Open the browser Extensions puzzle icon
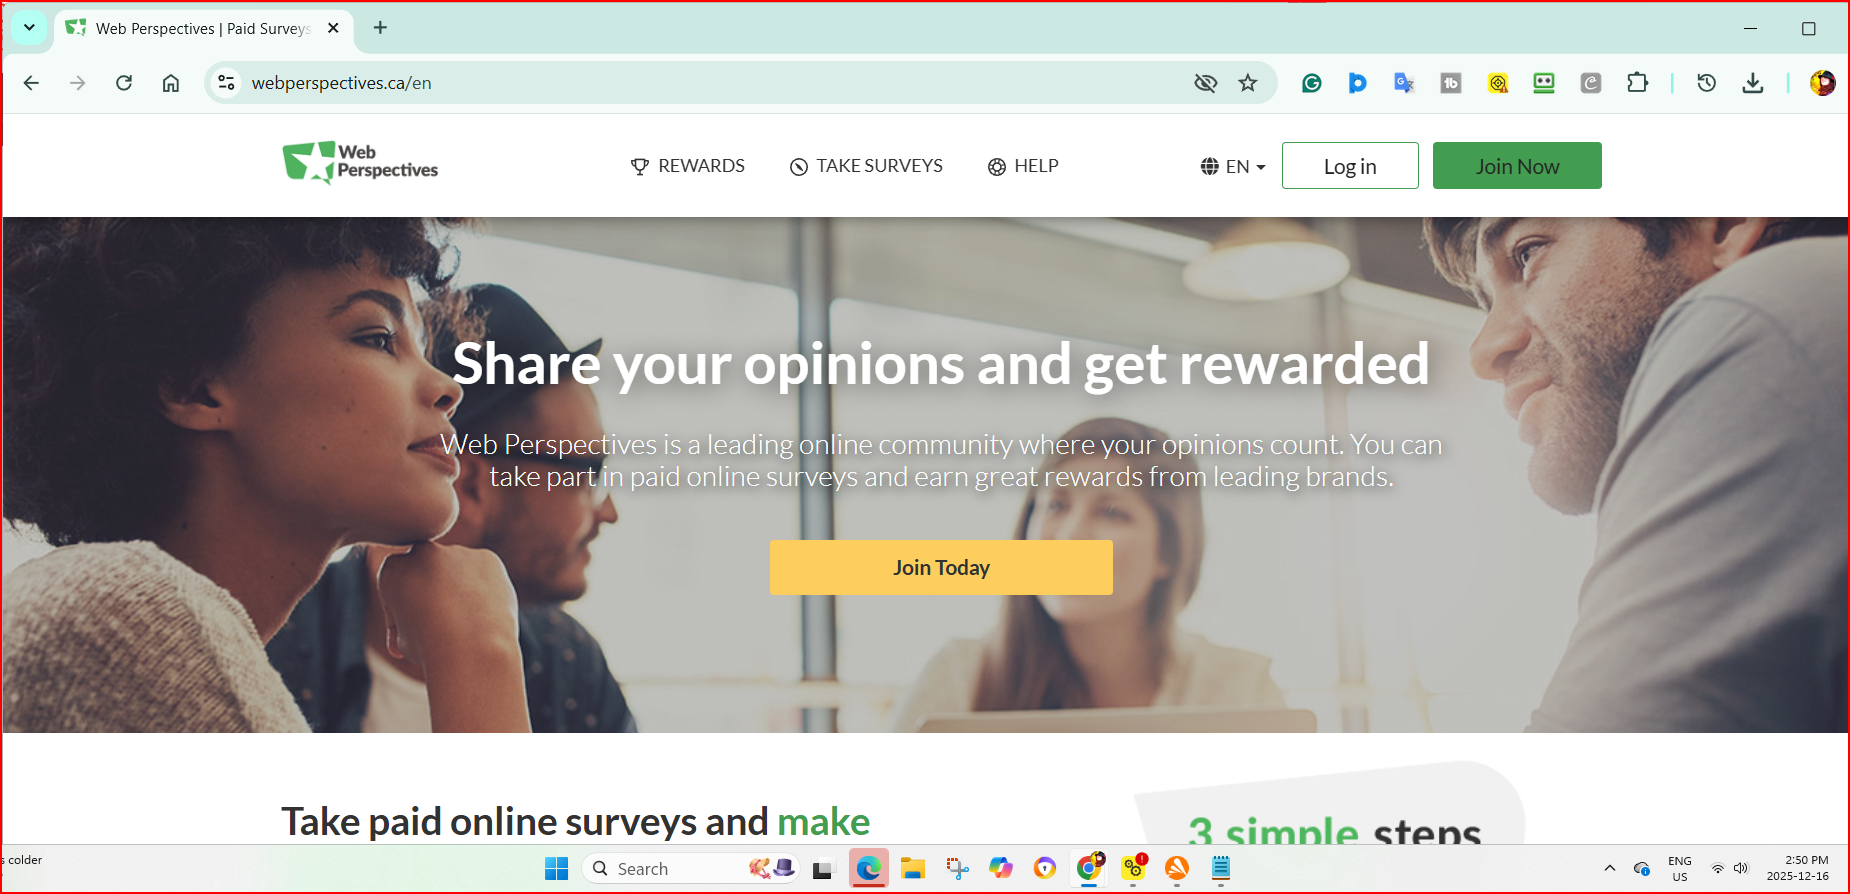Viewport: 1850px width, 894px height. (x=1637, y=83)
